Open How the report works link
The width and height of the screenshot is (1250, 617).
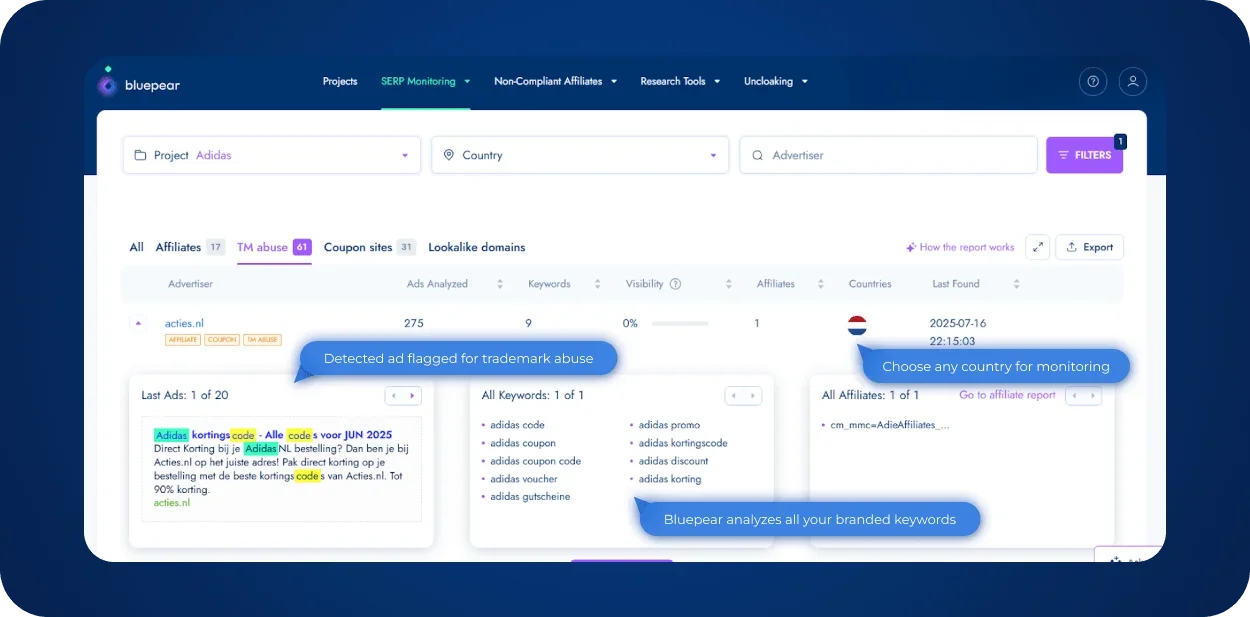tap(960, 247)
